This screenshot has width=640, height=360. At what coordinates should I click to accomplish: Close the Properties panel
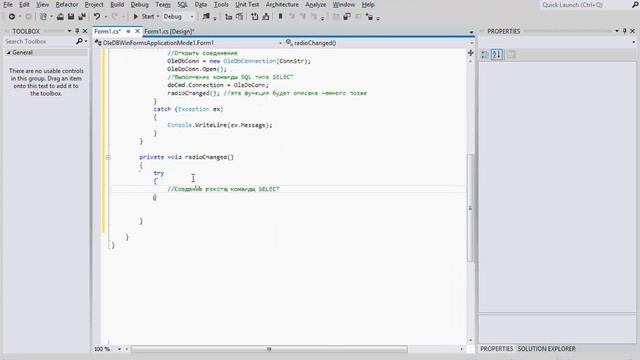[x=632, y=31]
